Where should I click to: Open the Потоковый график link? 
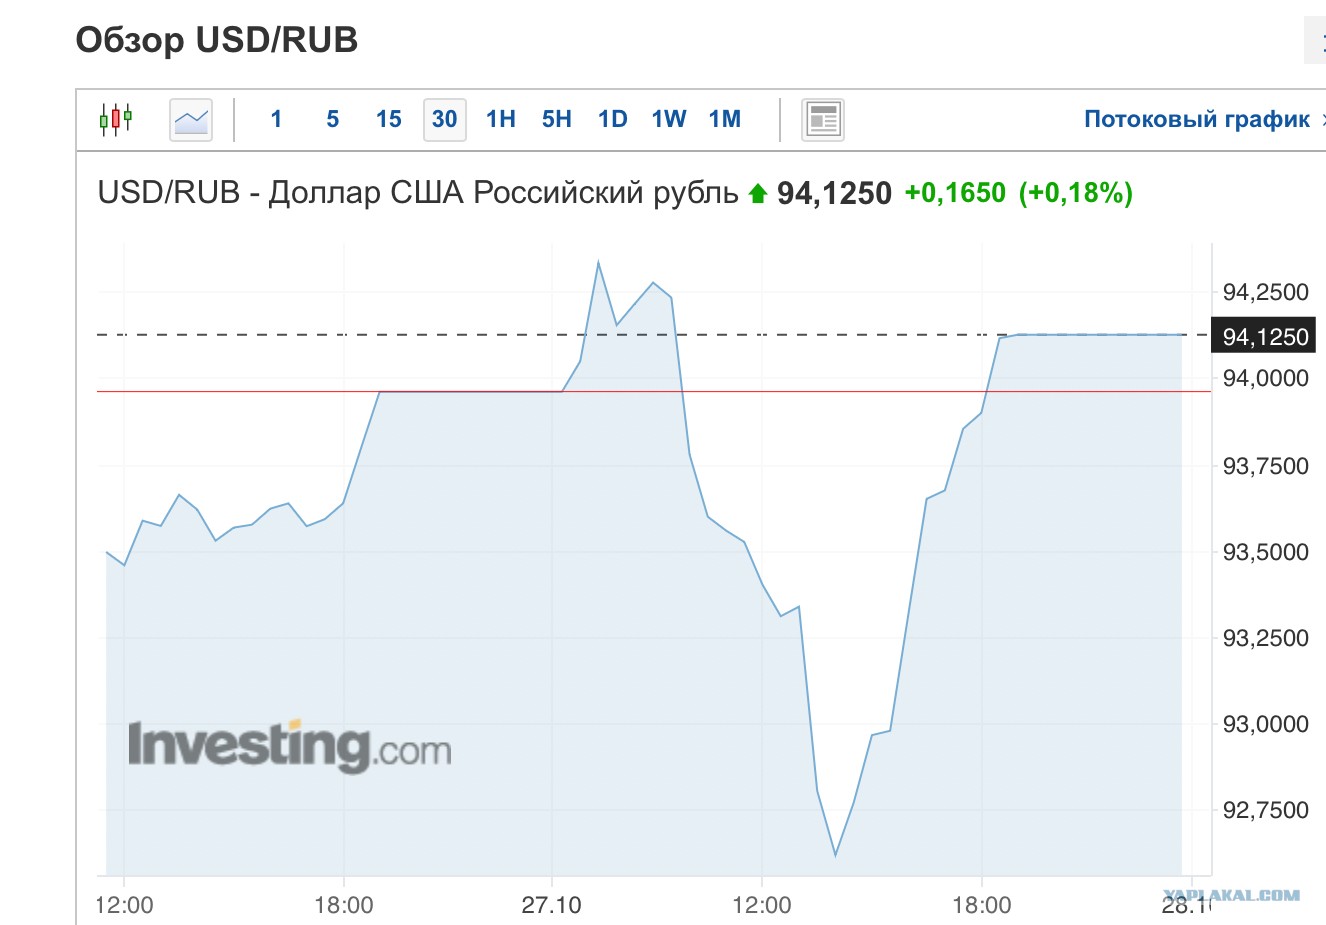click(x=1197, y=120)
